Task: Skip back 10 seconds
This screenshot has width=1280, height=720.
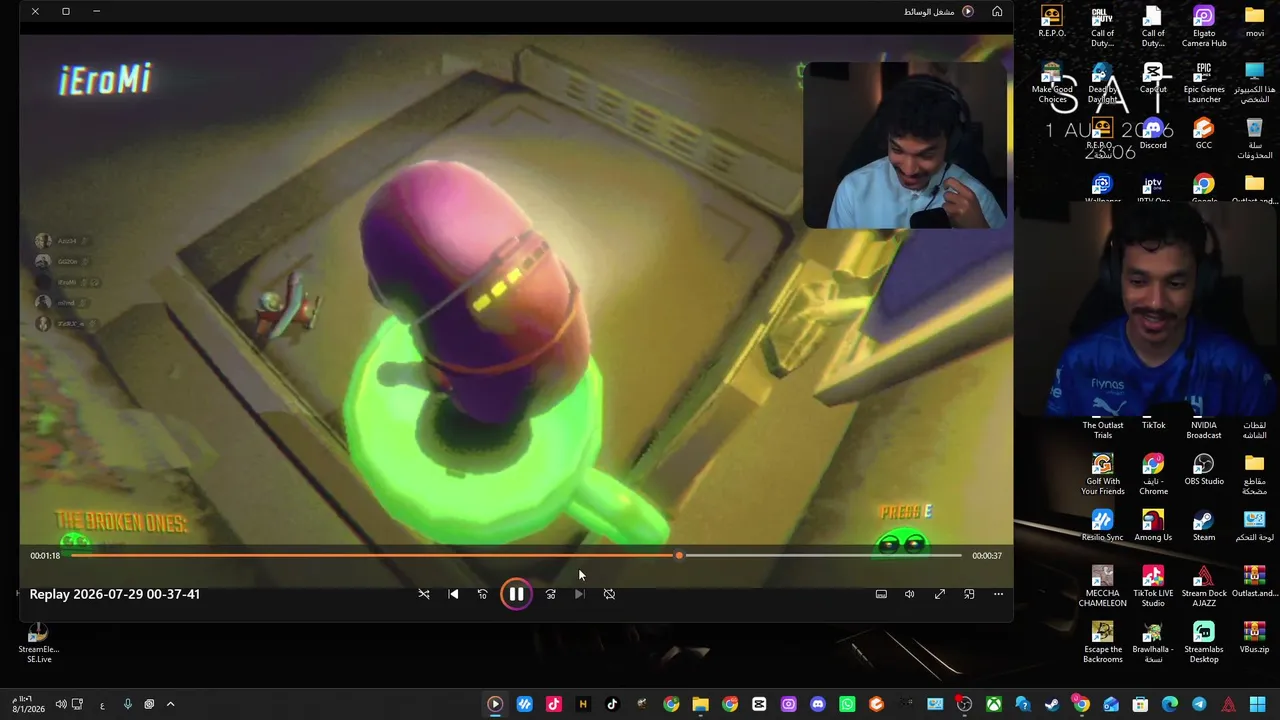Action: pos(482,594)
